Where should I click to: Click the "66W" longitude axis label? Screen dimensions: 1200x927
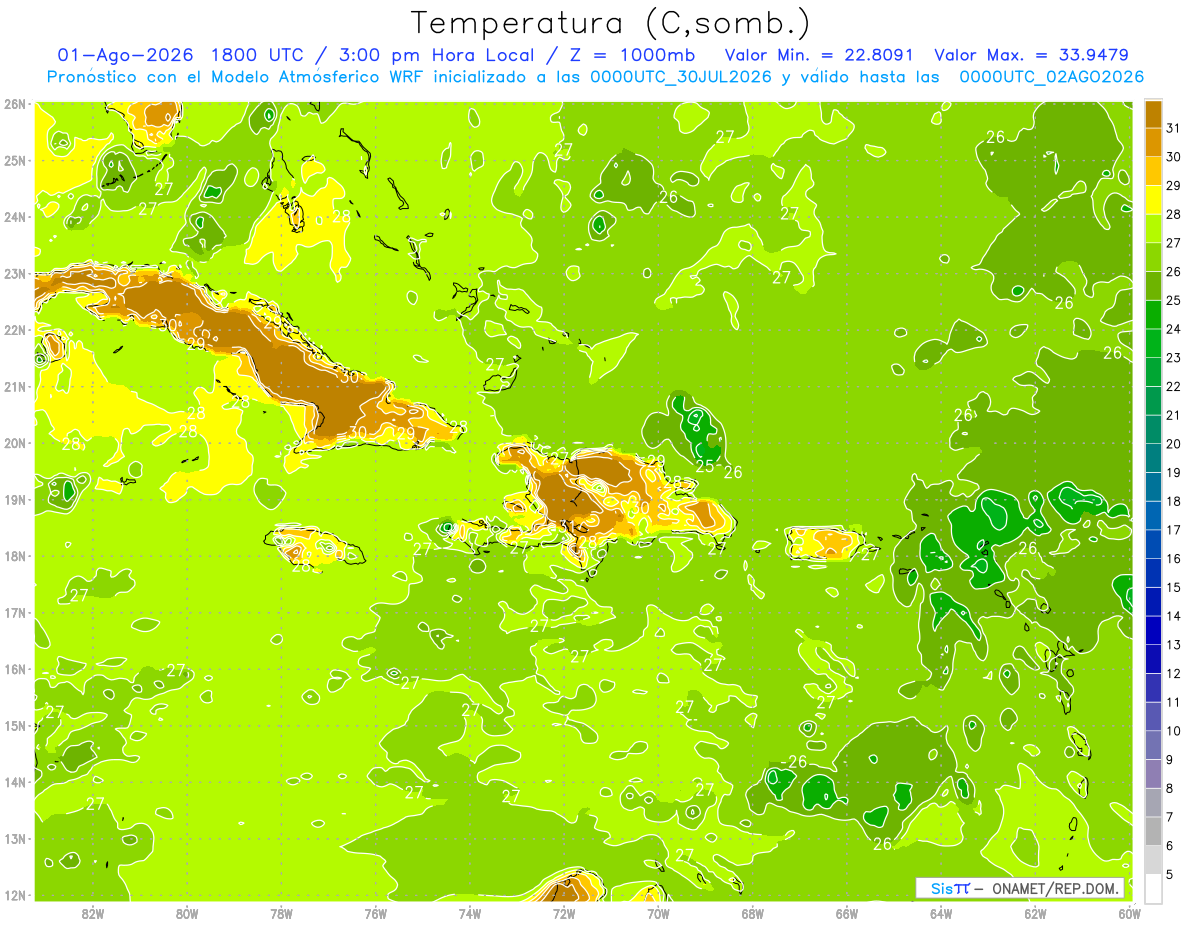tap(847, 912)
